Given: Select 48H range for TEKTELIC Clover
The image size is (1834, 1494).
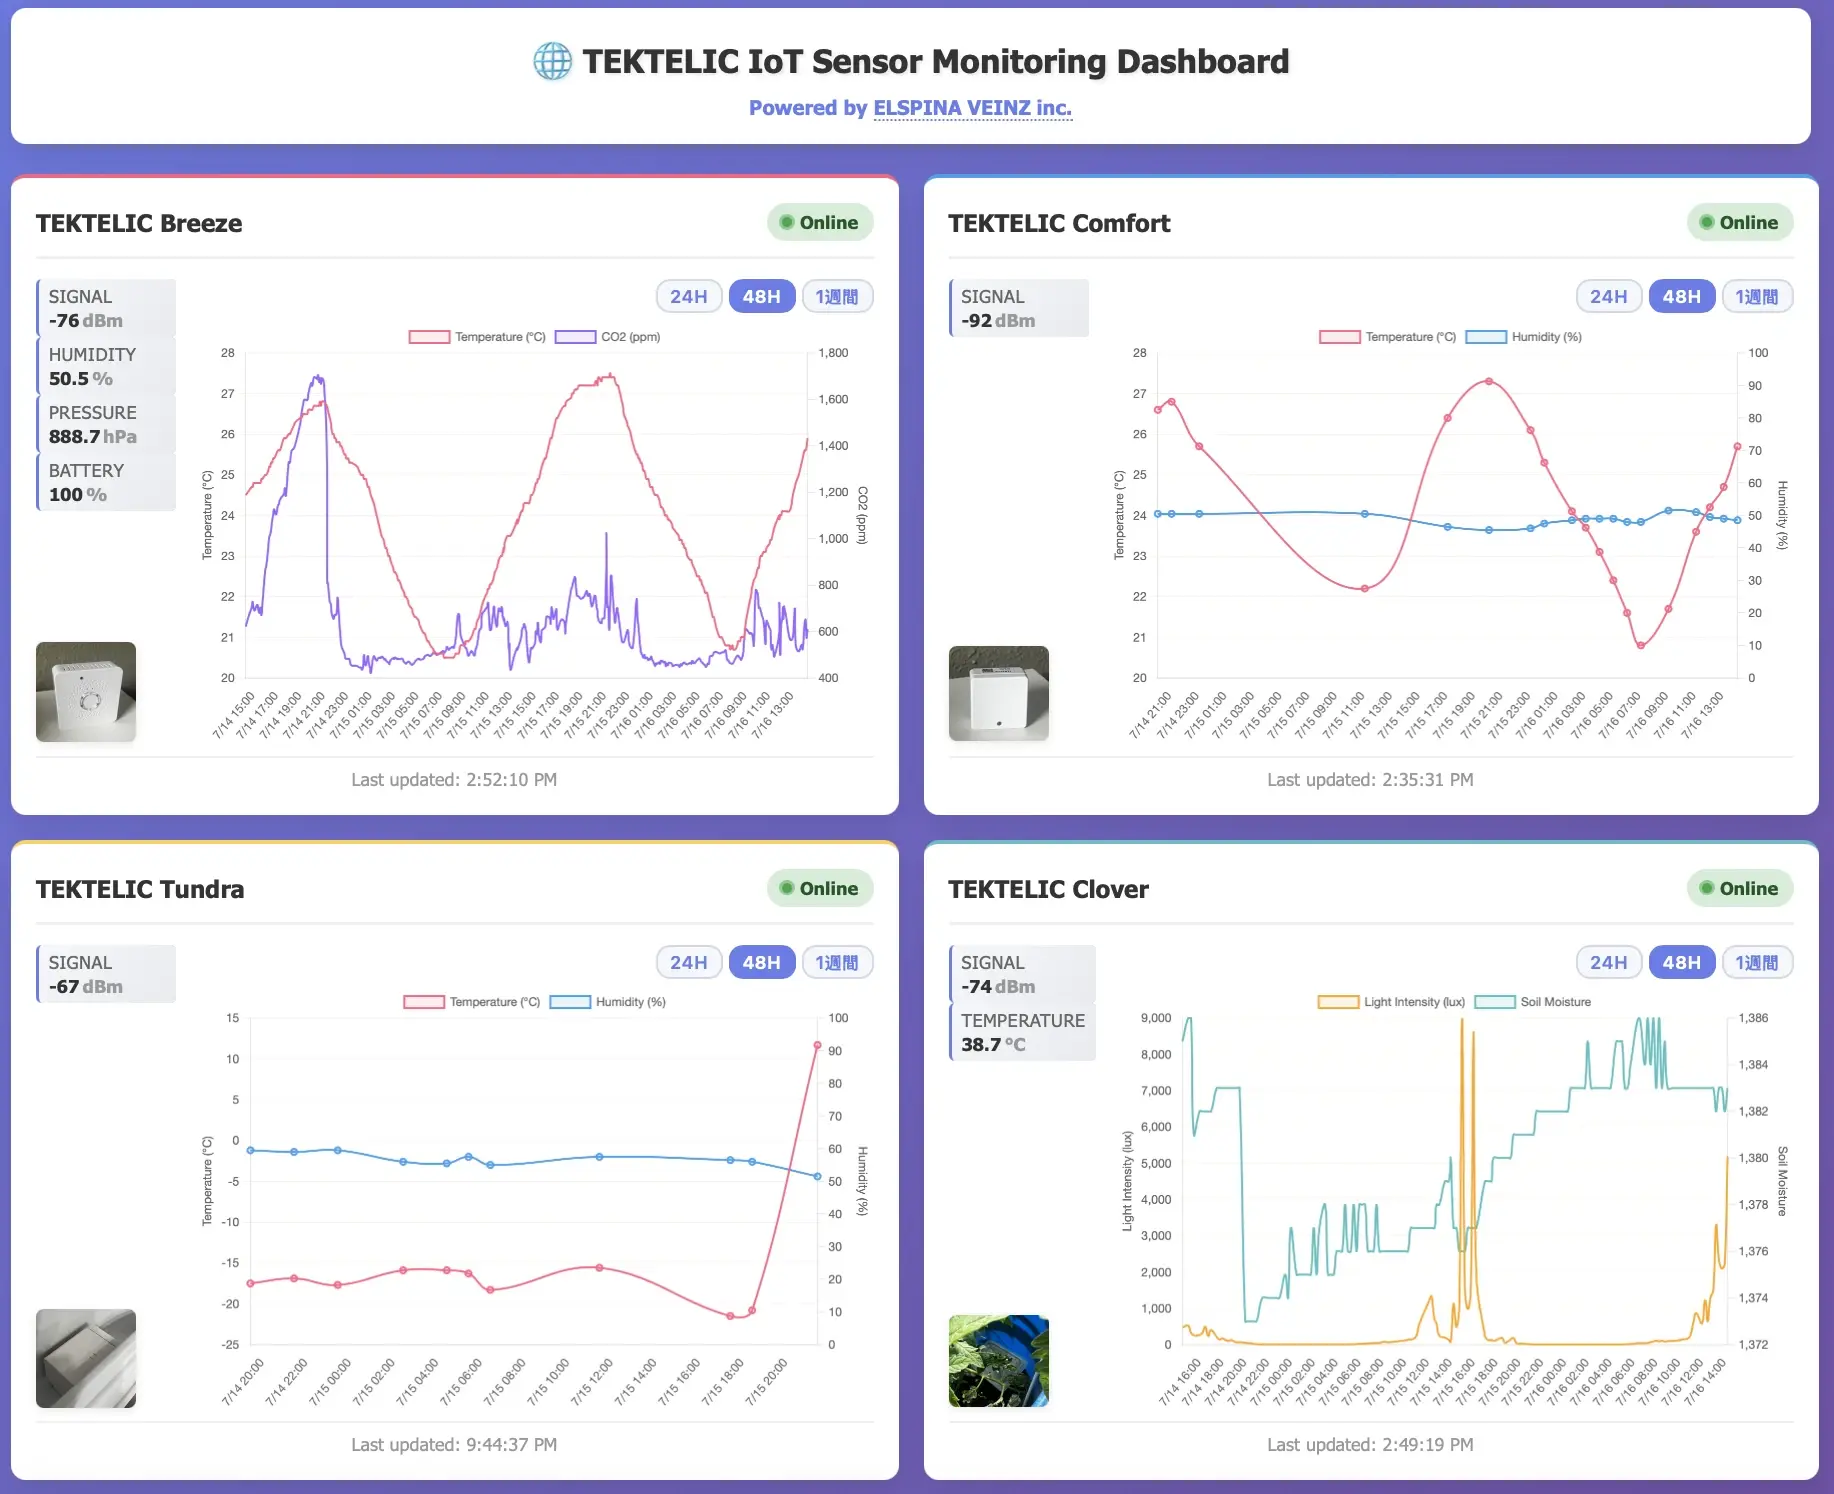Looking at the screenshot, I should pyautogui.click(x=1682, y=962).
